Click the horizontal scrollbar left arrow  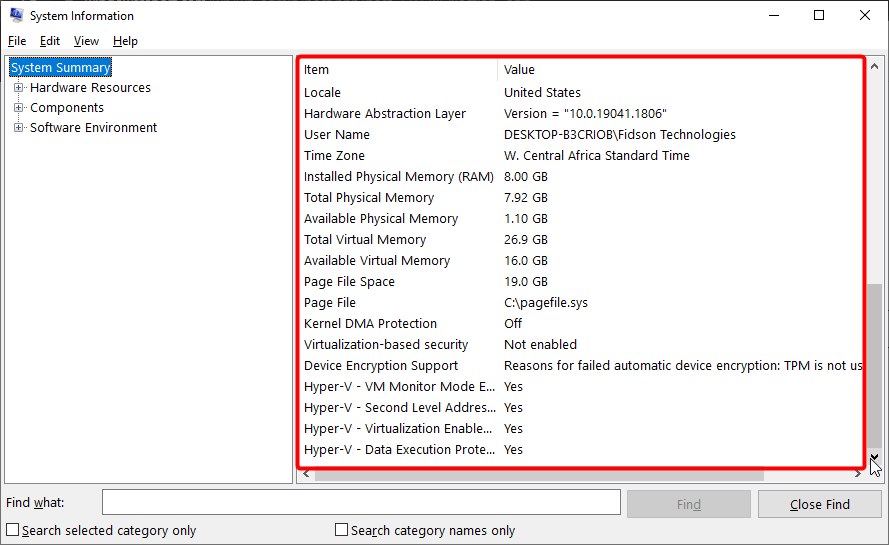306,474
